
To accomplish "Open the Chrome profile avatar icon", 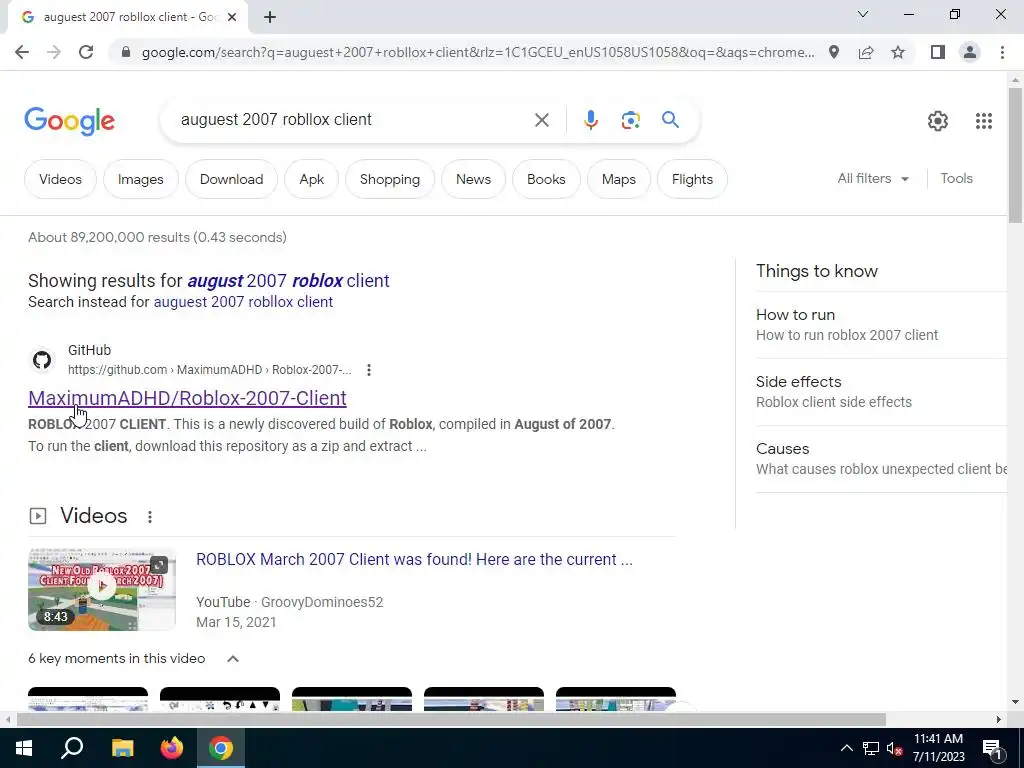I will 970,52.
